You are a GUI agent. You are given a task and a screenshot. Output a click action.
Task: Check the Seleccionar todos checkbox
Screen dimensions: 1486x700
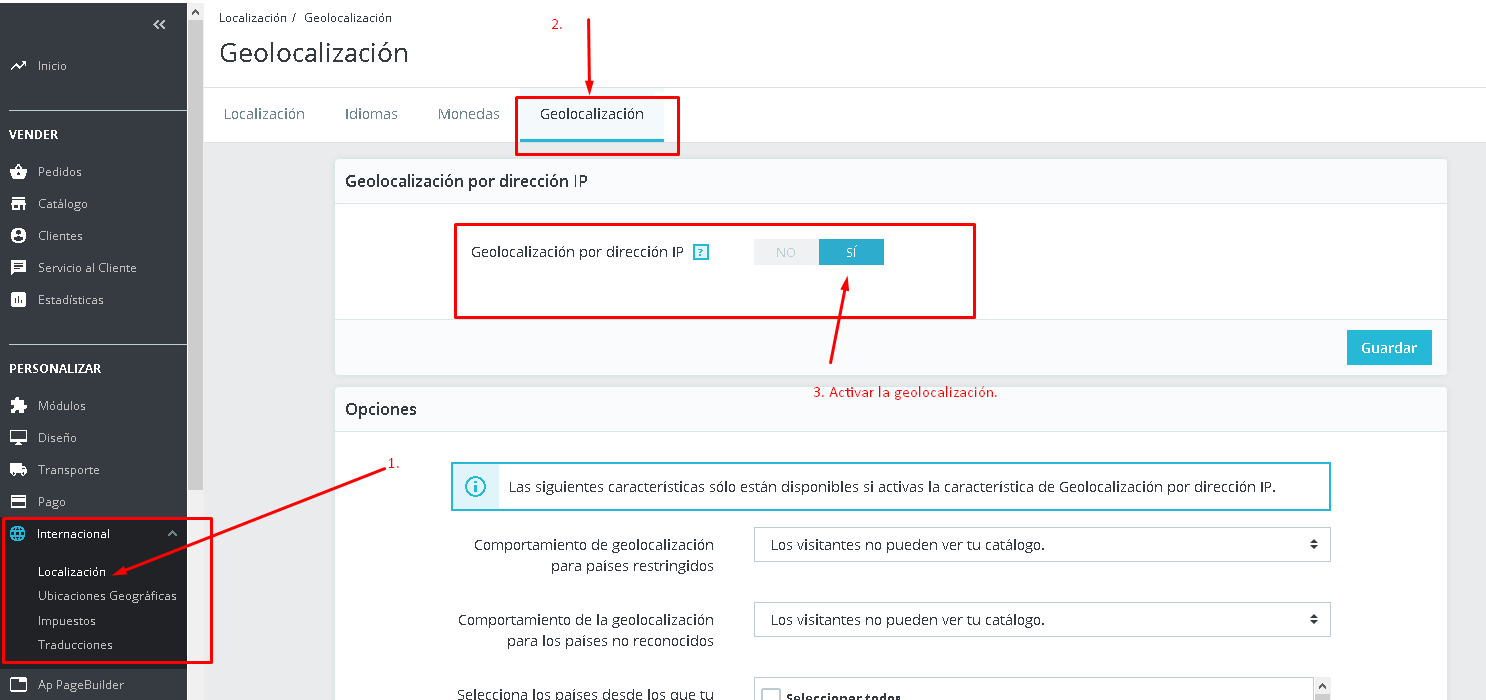[x=771, y=696]
